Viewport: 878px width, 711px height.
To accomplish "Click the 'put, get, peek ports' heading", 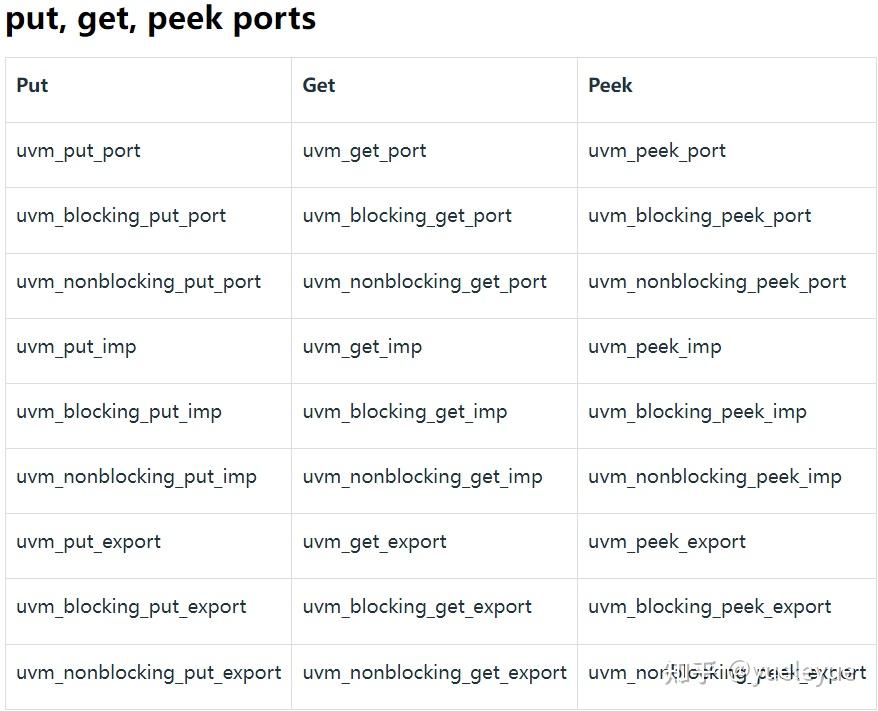I will pos(161,20).
